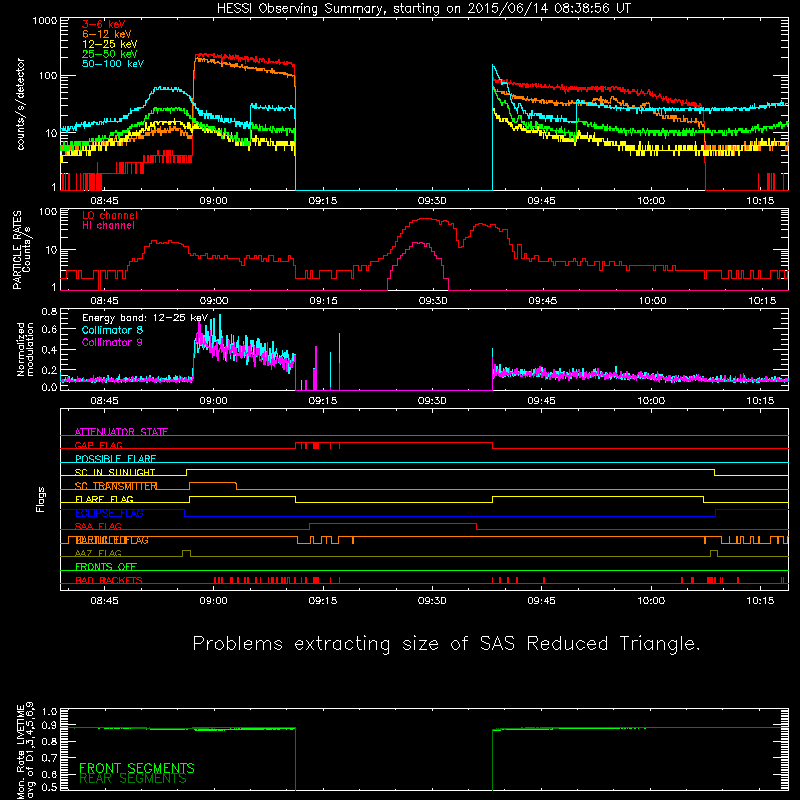Select the orange 6-12 keV legend label

click(x=107, y=34)
